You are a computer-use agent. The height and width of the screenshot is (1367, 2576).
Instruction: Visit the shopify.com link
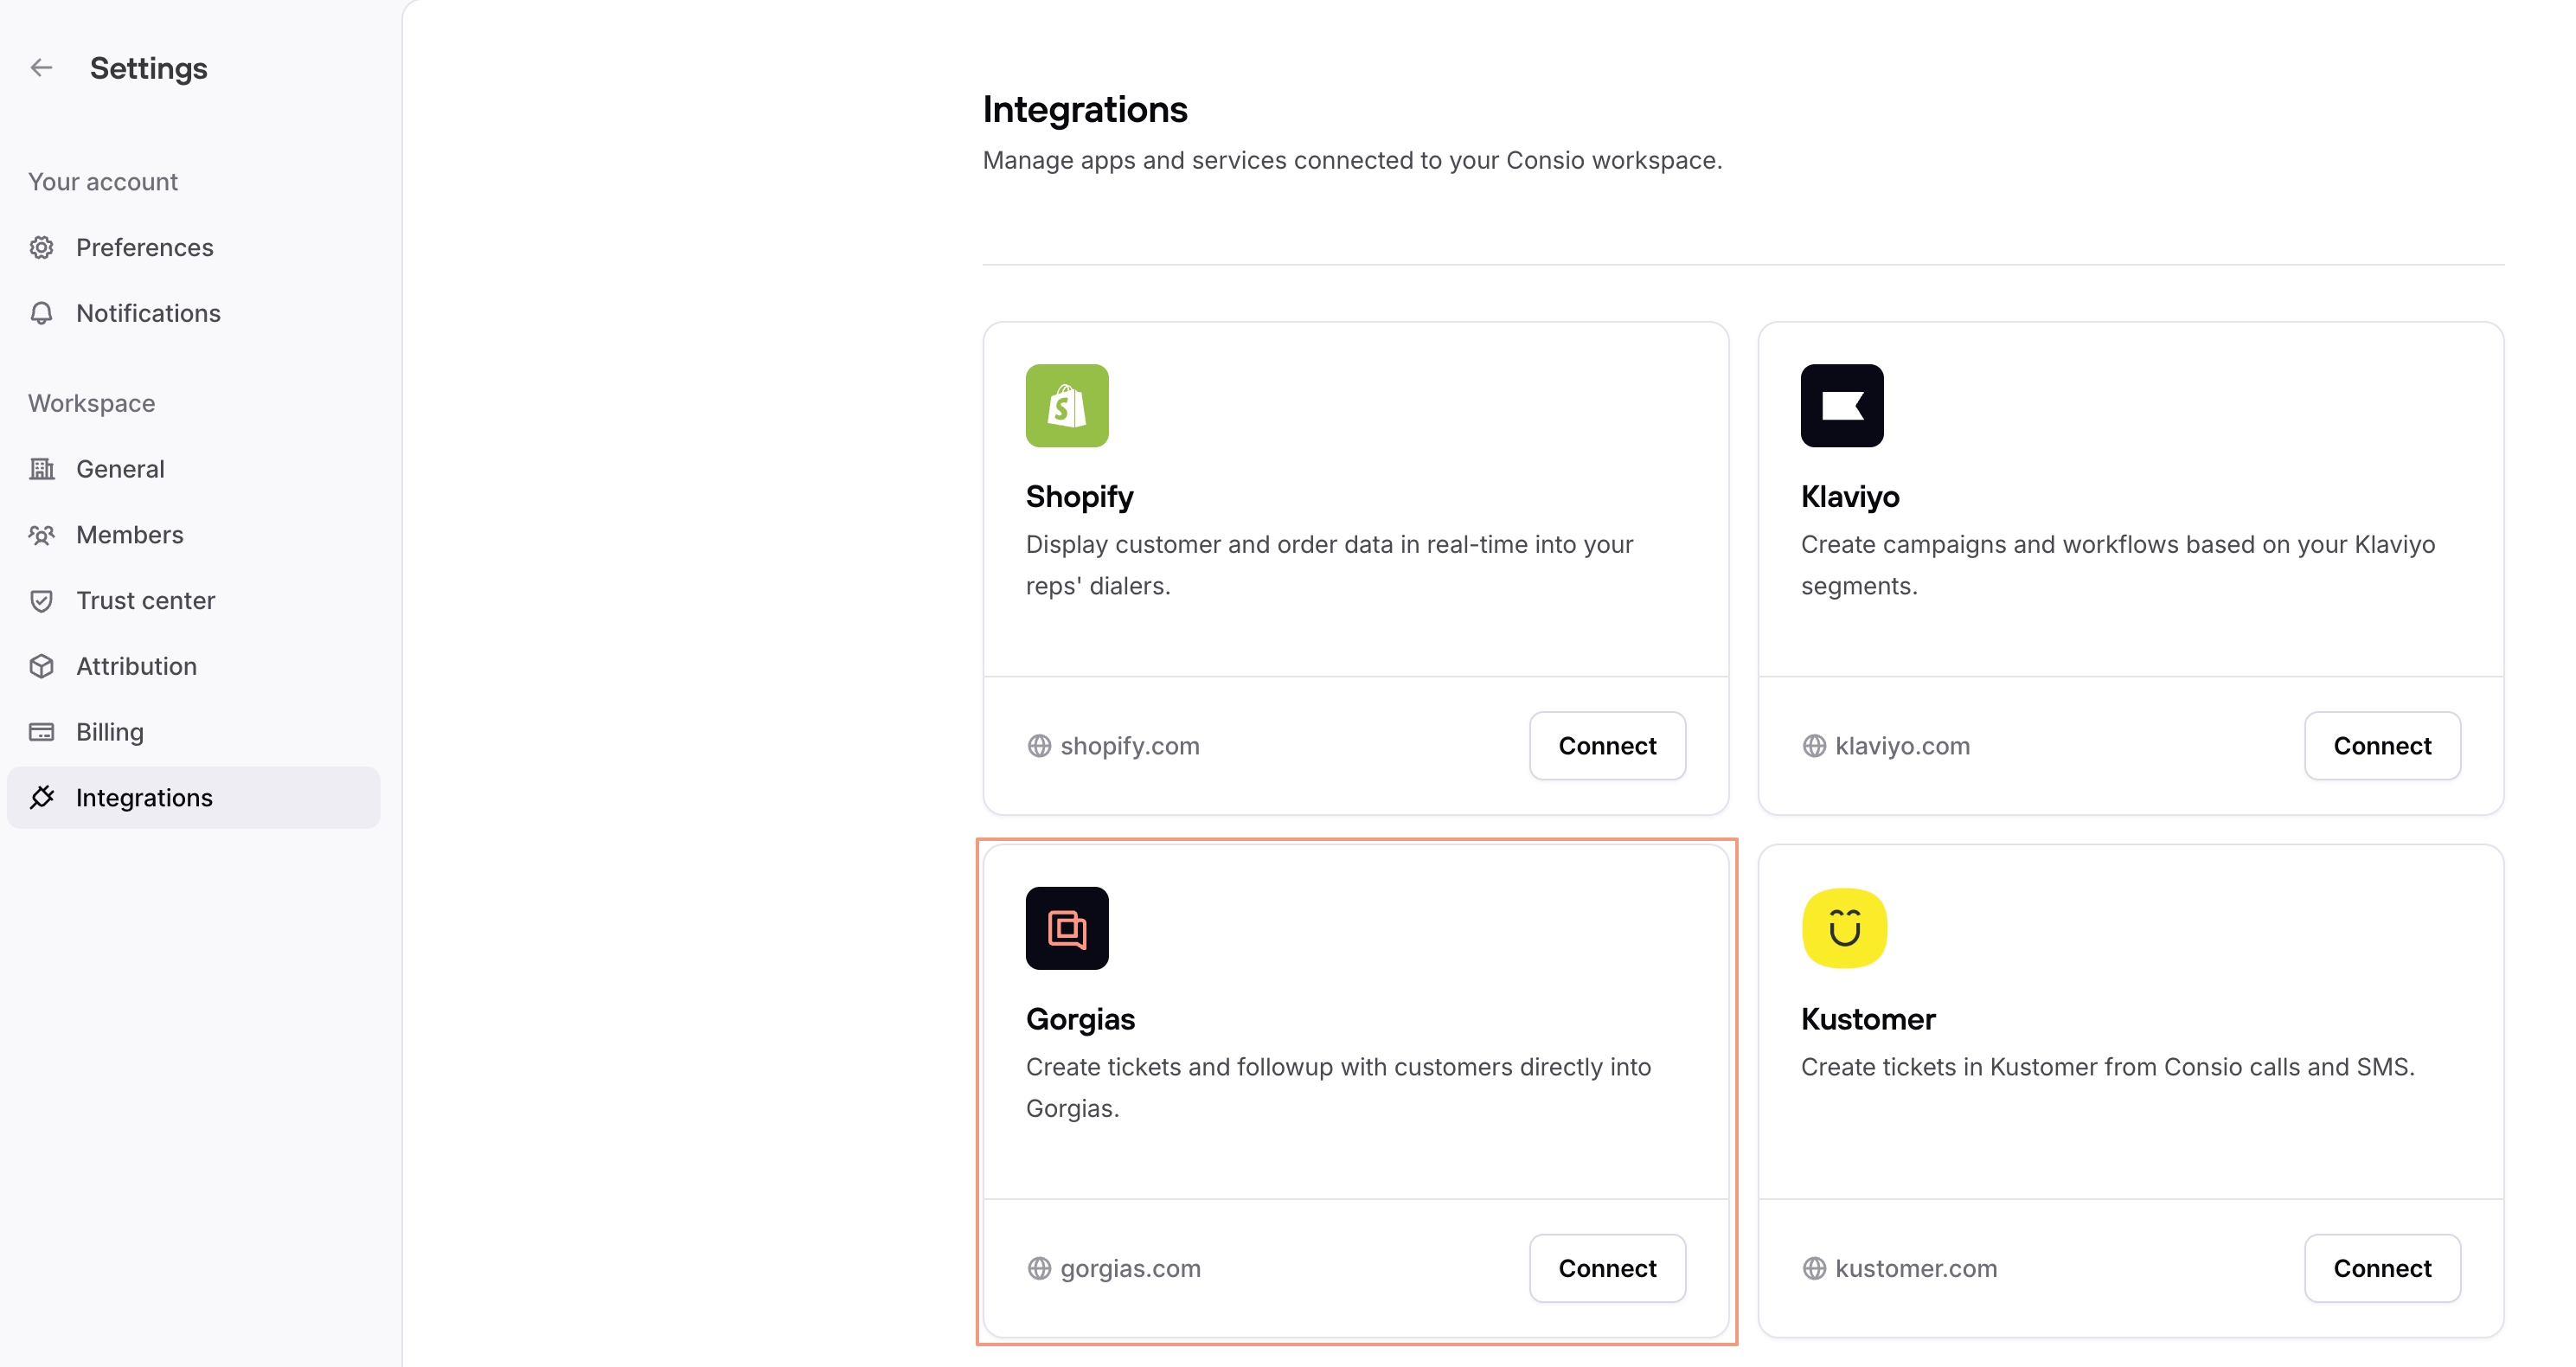click(1129, 746)
